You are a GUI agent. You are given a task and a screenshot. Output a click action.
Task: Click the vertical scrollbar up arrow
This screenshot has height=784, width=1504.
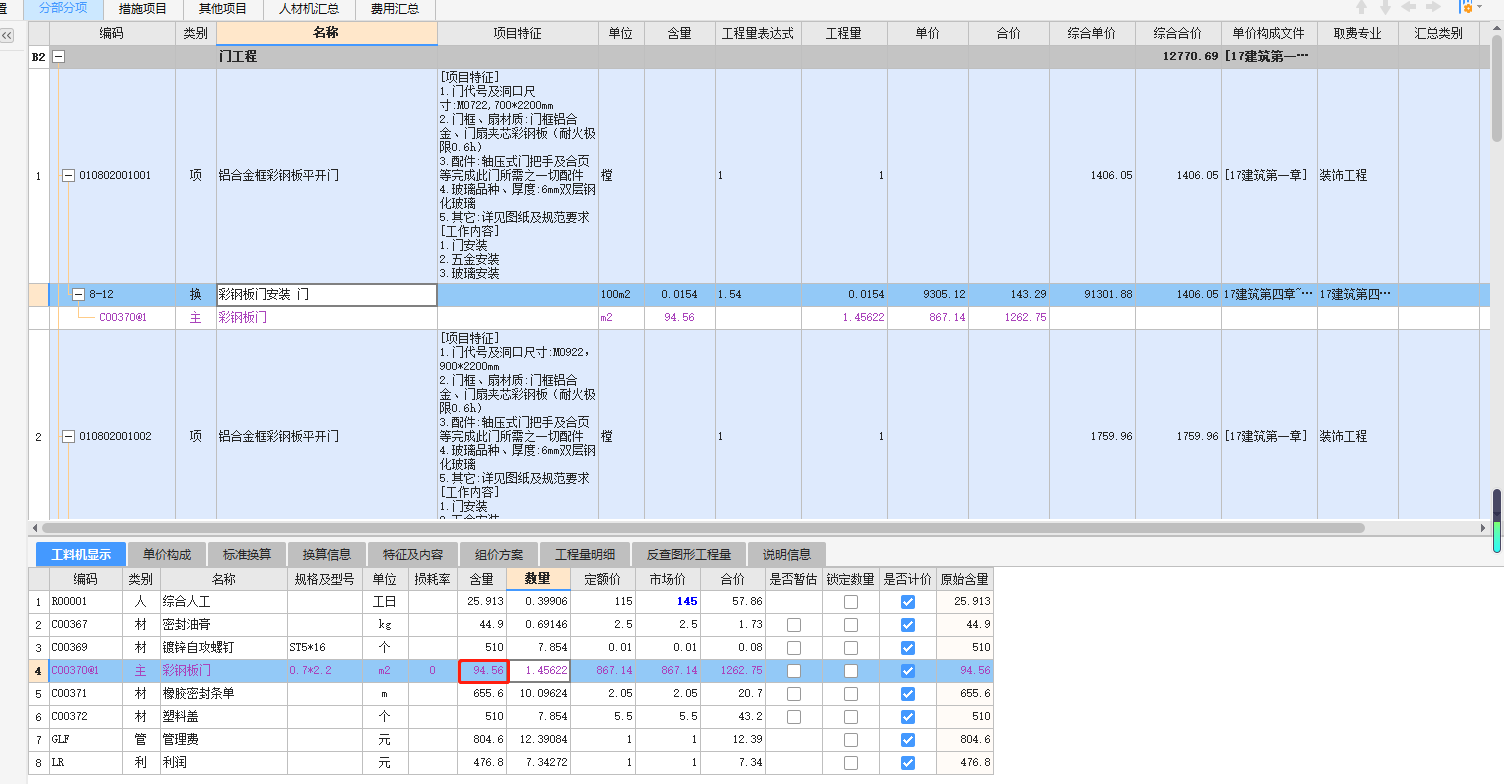tap(1497, 28)
